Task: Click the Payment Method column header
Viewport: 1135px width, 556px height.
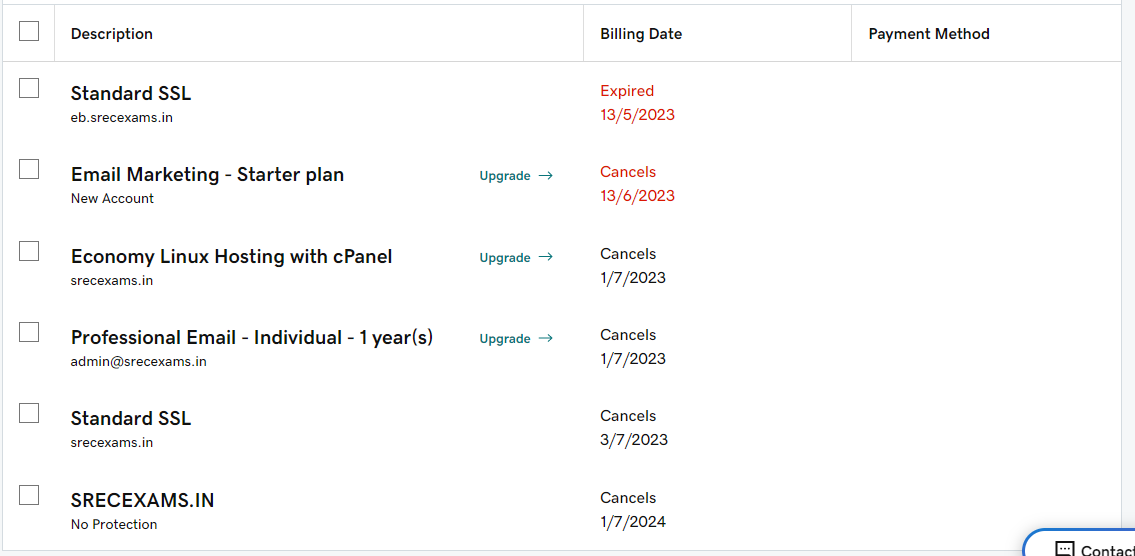Action: 929,34
